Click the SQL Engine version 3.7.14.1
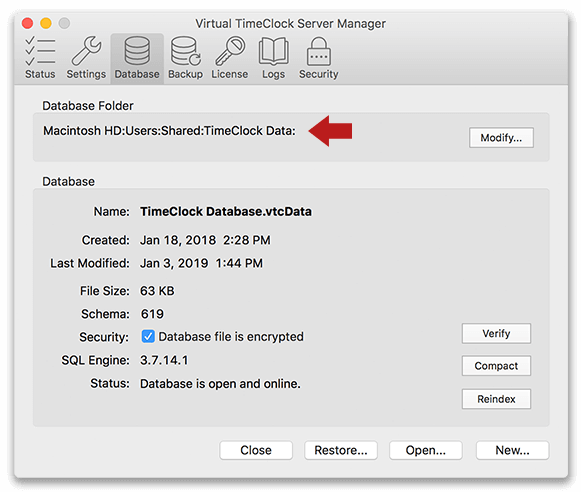Image resolution: width=581 pixels, height=492 pixels. click(x=164, y=360)
